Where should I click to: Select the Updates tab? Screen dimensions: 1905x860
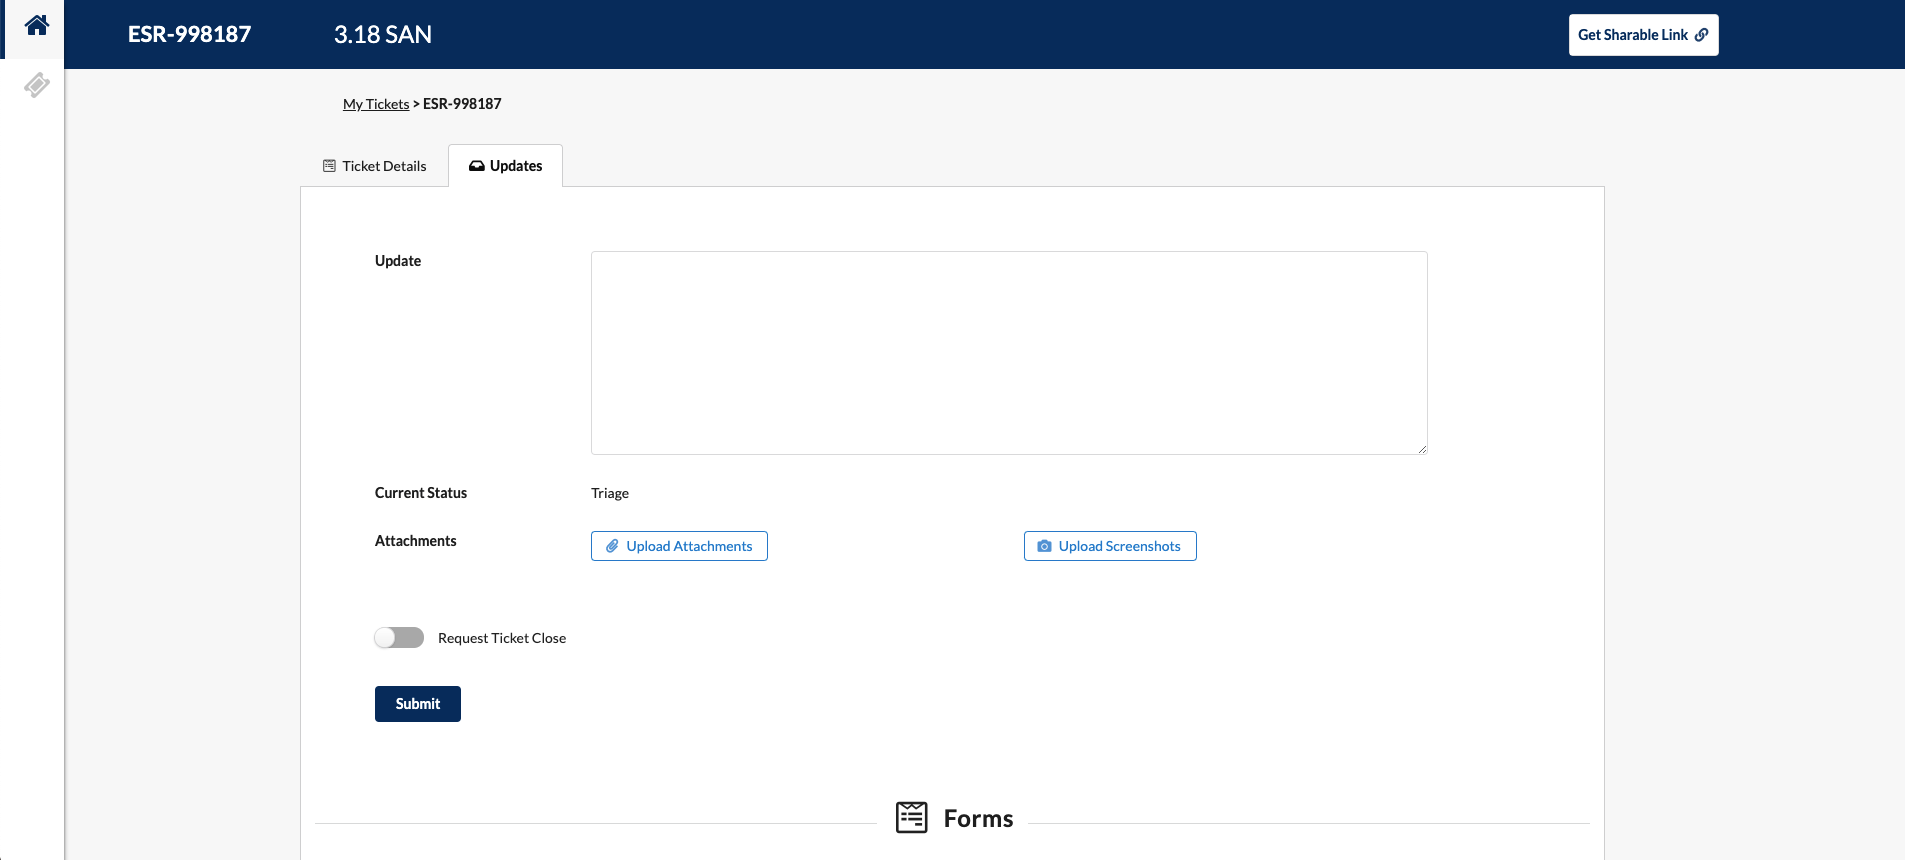pos(516,166)
